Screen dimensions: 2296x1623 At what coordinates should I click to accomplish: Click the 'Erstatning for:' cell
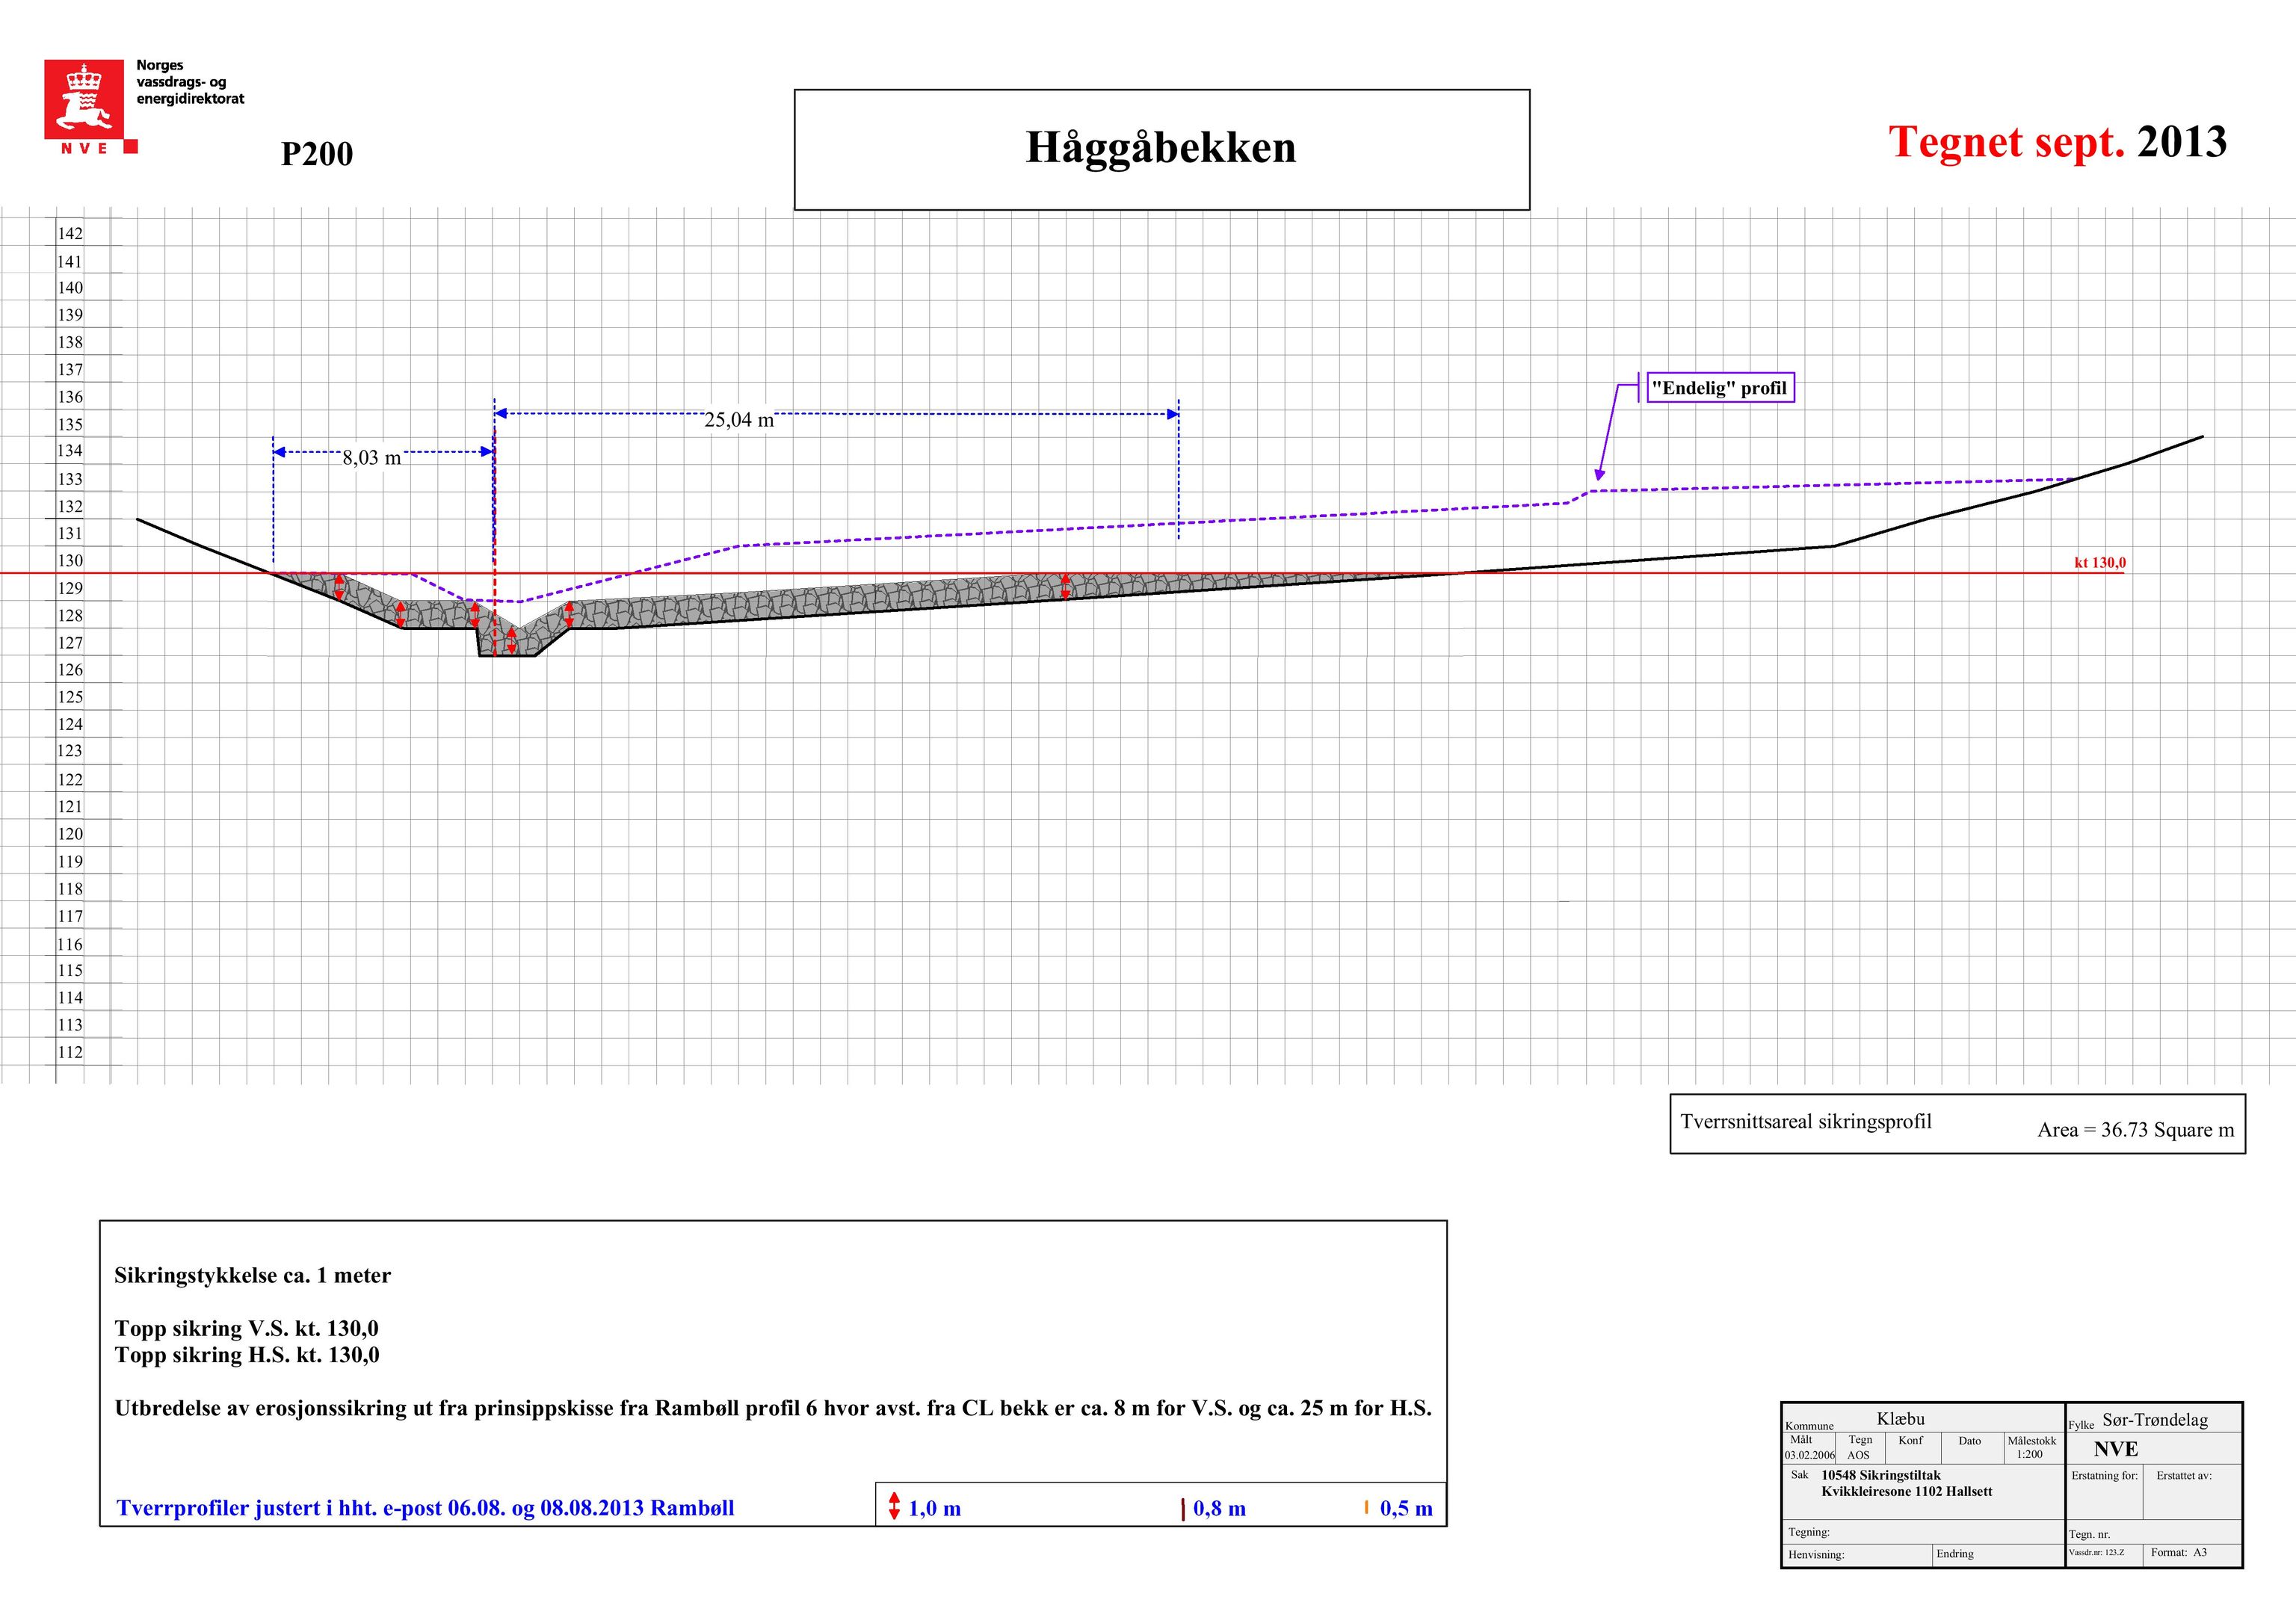(2104, 1491)
